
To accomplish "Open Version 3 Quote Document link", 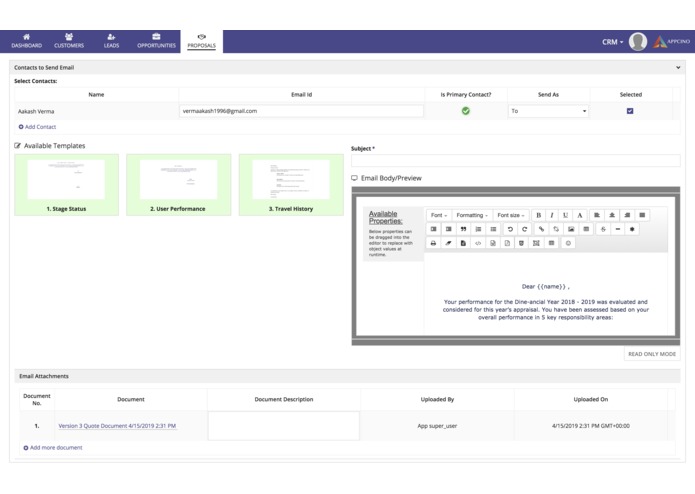I will pos(117,426).
